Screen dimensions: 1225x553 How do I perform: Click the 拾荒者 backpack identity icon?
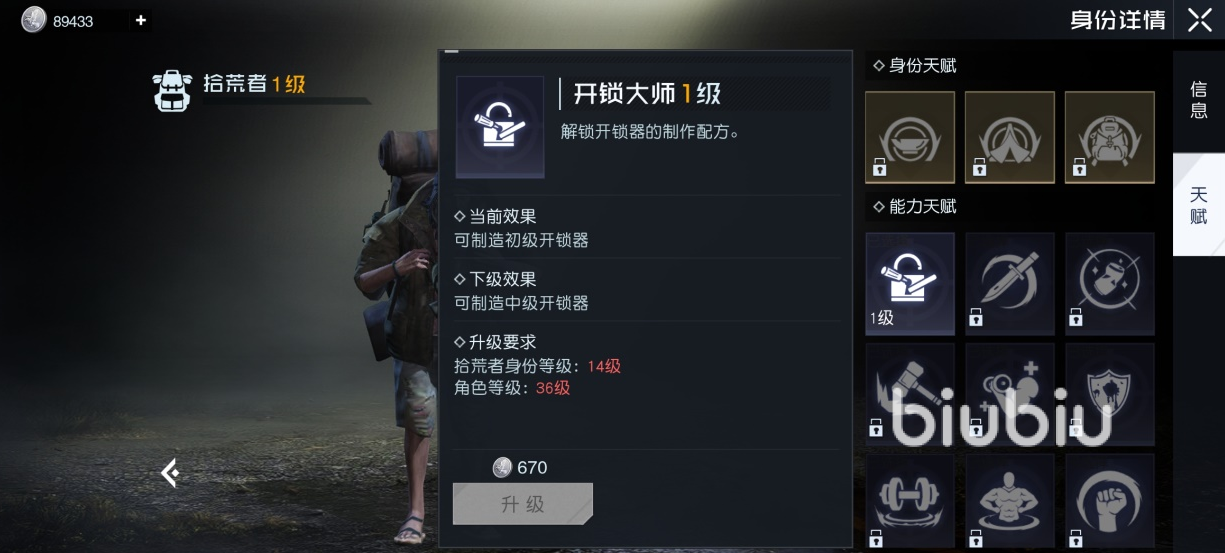click(173, 90)
